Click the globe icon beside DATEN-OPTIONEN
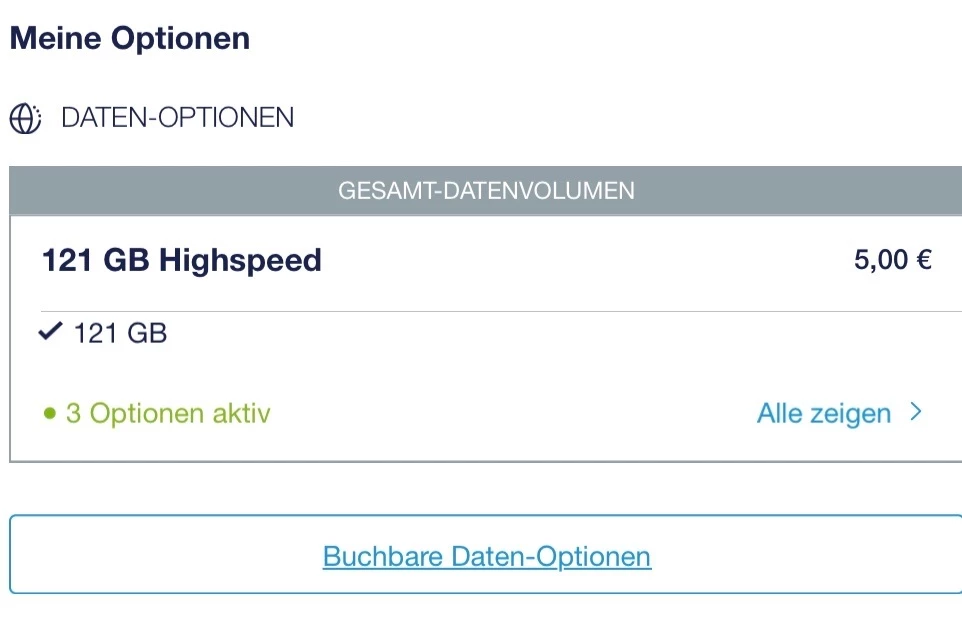This screenshot has height=643, width=962. click(25, 119)
